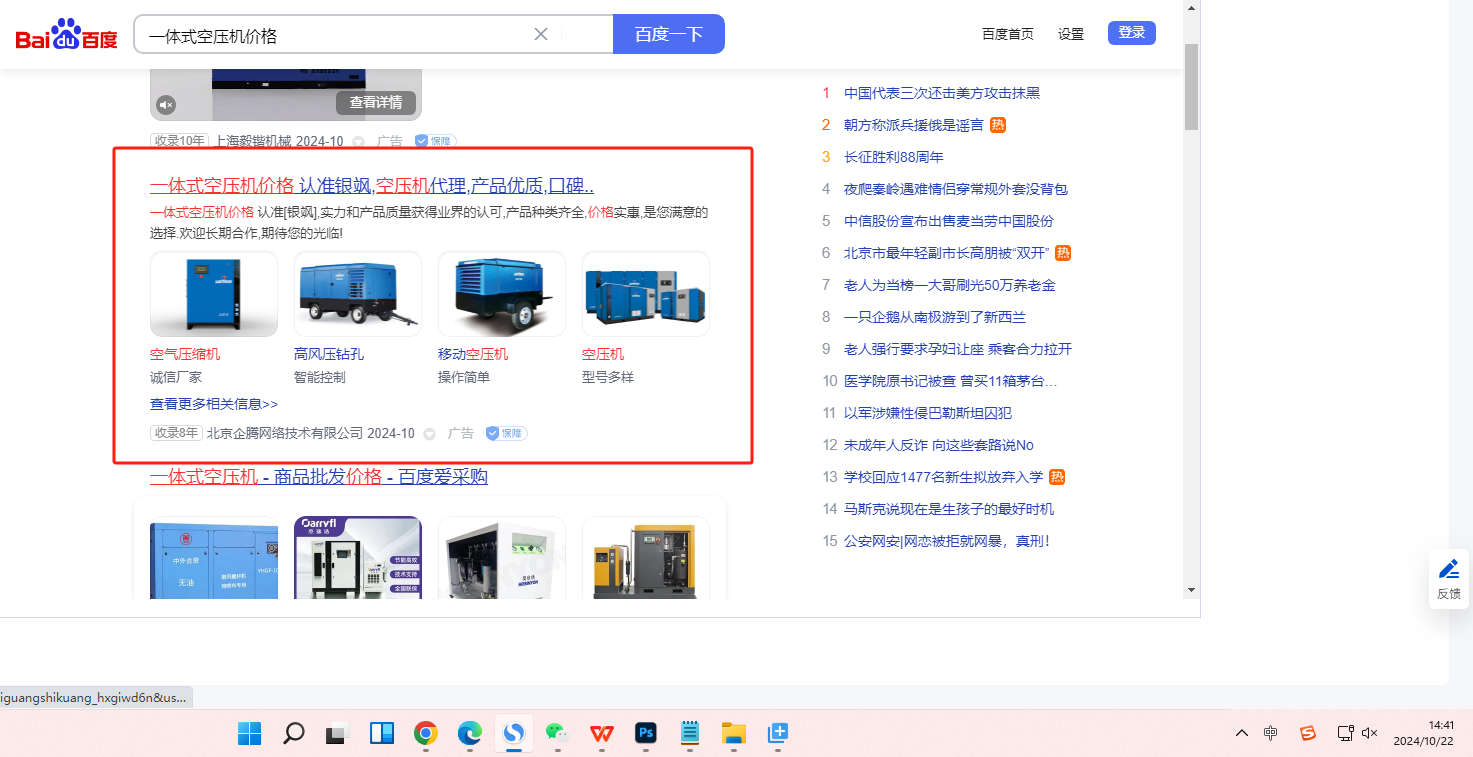This screenshot has width=1473, height=757.
Task: Open hot search 一只企鹅从南极游到了新西兰
Action: (x=935, y=317)
